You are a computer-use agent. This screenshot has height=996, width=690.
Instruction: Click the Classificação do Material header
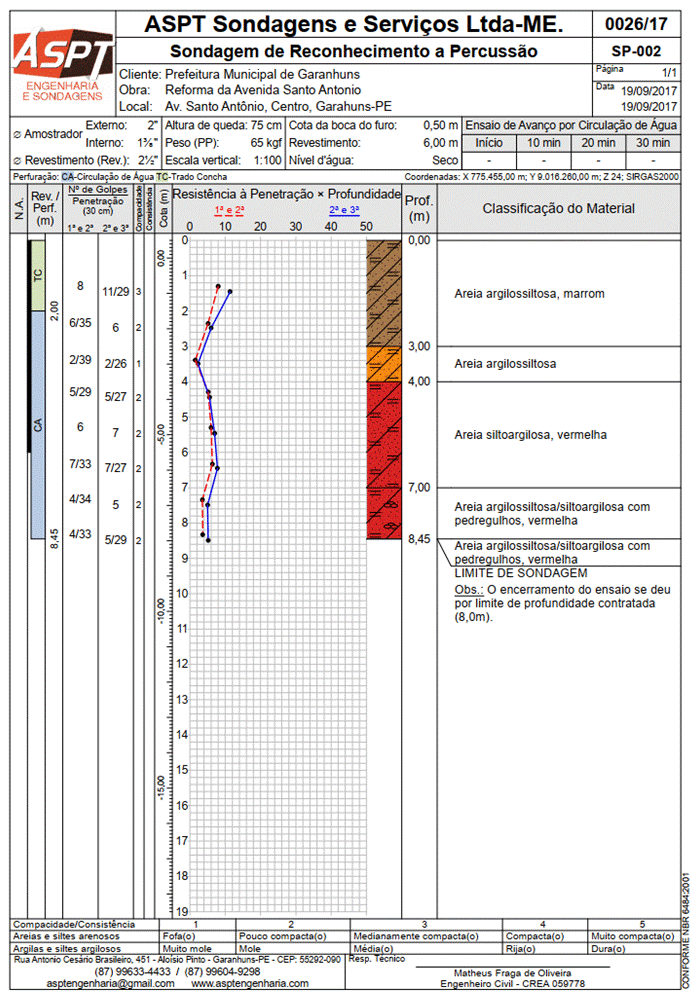click(x=558, y=208)
